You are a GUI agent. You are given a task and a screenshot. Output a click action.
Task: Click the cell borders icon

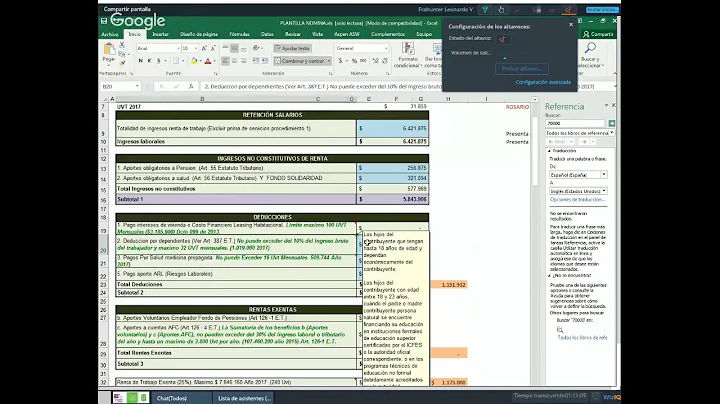[176, 61]
